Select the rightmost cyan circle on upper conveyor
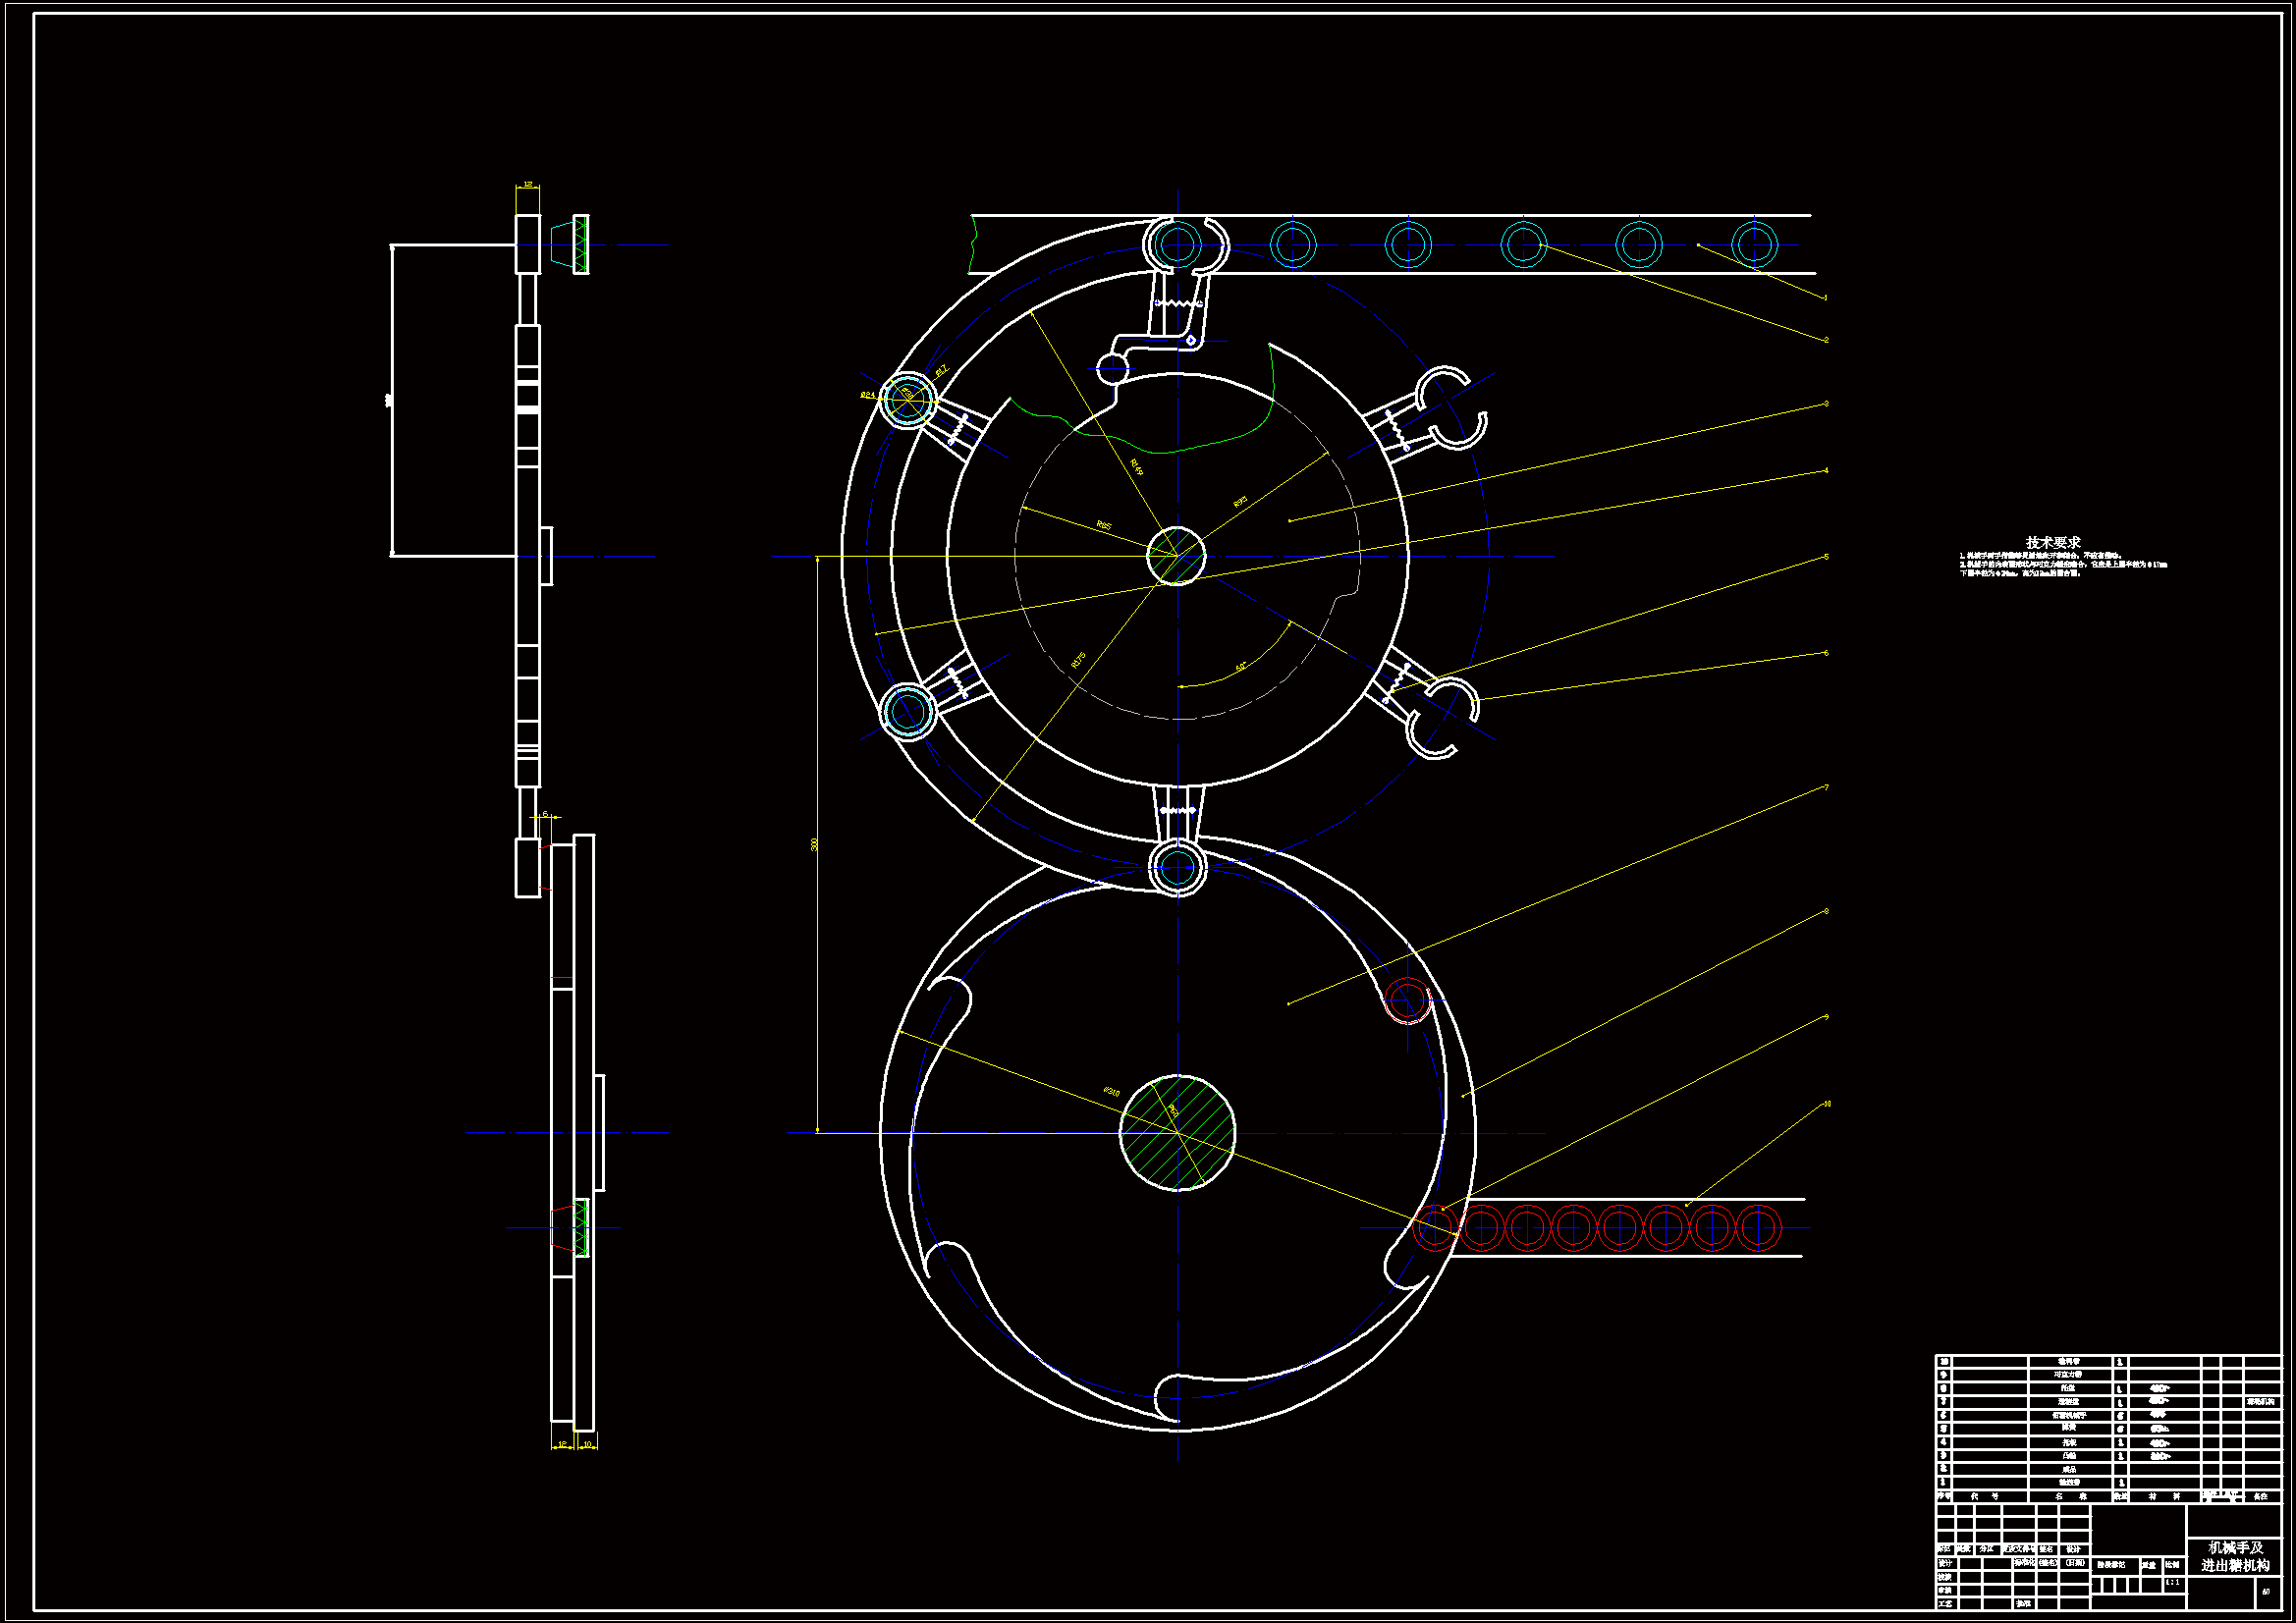The height and width of the screenshot is (1623, 2296). click(1754, 244)
